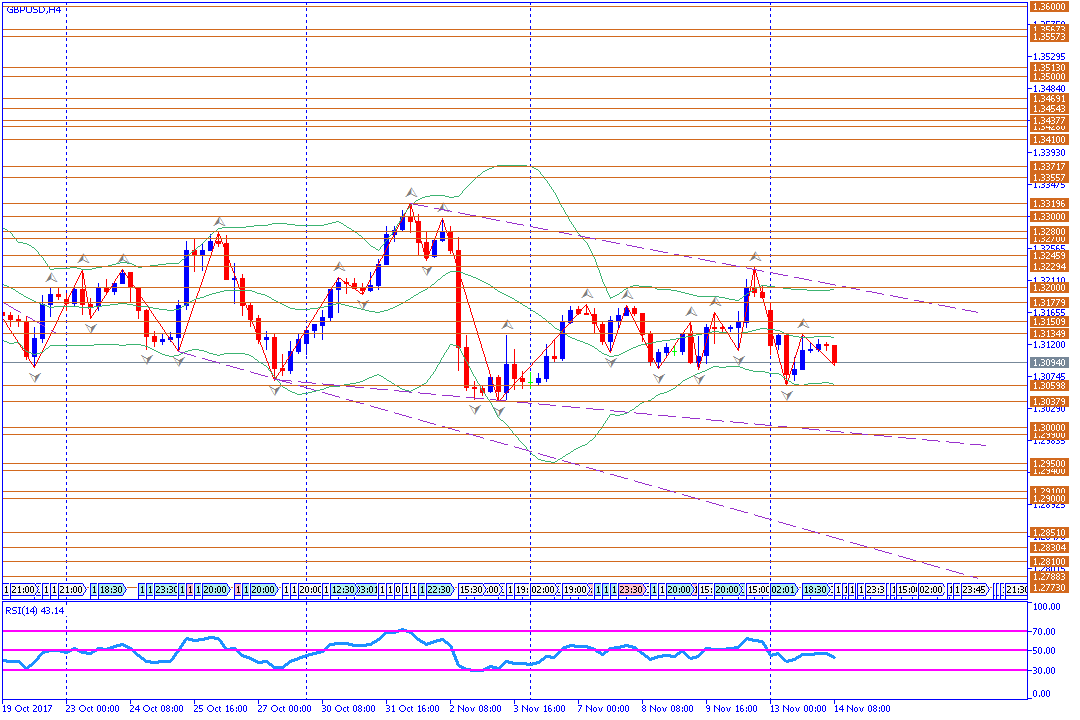Click the 02:01 event marker on timeline
1080x720 pixels.
coord(784,590)
